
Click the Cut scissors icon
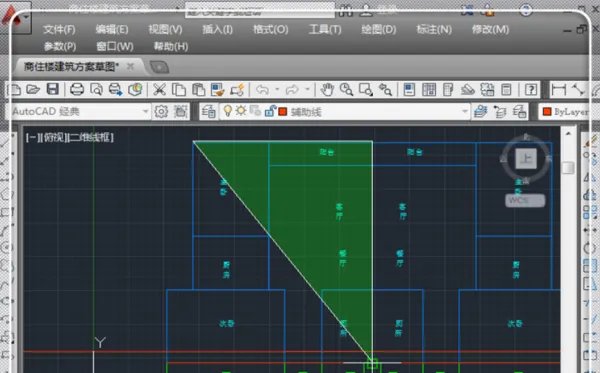click(159, 90)
